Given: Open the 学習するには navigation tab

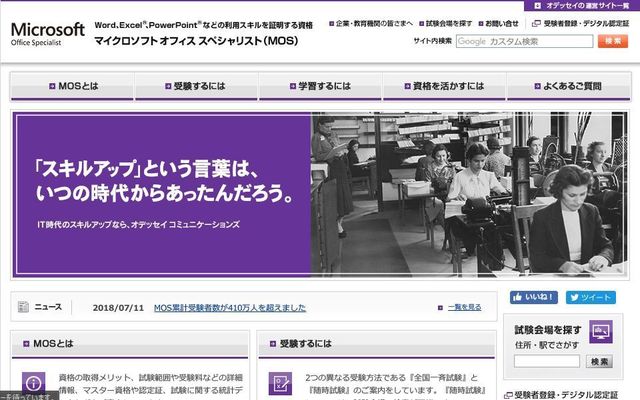Looking at the screenshot, I should [320, 86].
